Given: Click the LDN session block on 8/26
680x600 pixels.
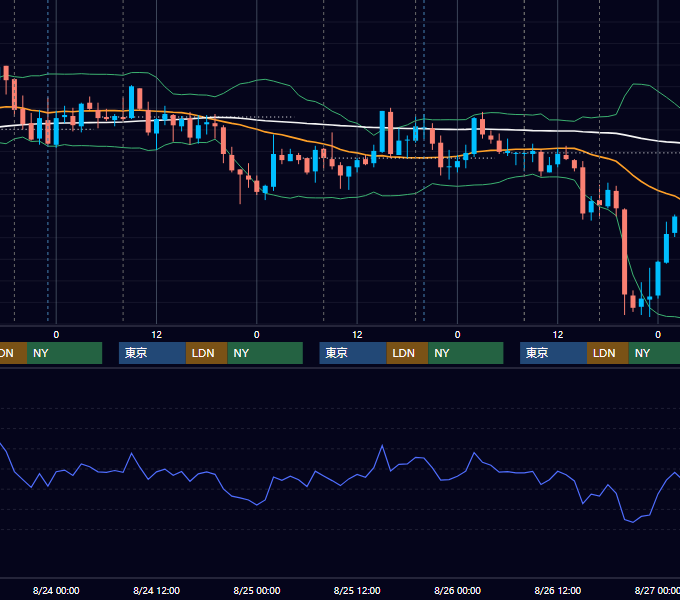Looking at the screenshot, I should pyautogui.click(x=608, y=353).
